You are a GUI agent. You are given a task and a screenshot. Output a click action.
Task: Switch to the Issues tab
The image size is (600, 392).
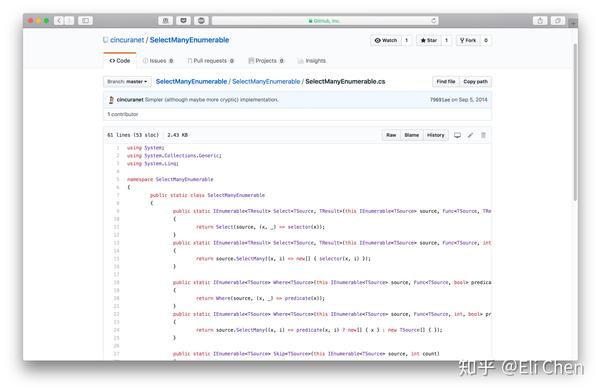[x=158, y=60]
